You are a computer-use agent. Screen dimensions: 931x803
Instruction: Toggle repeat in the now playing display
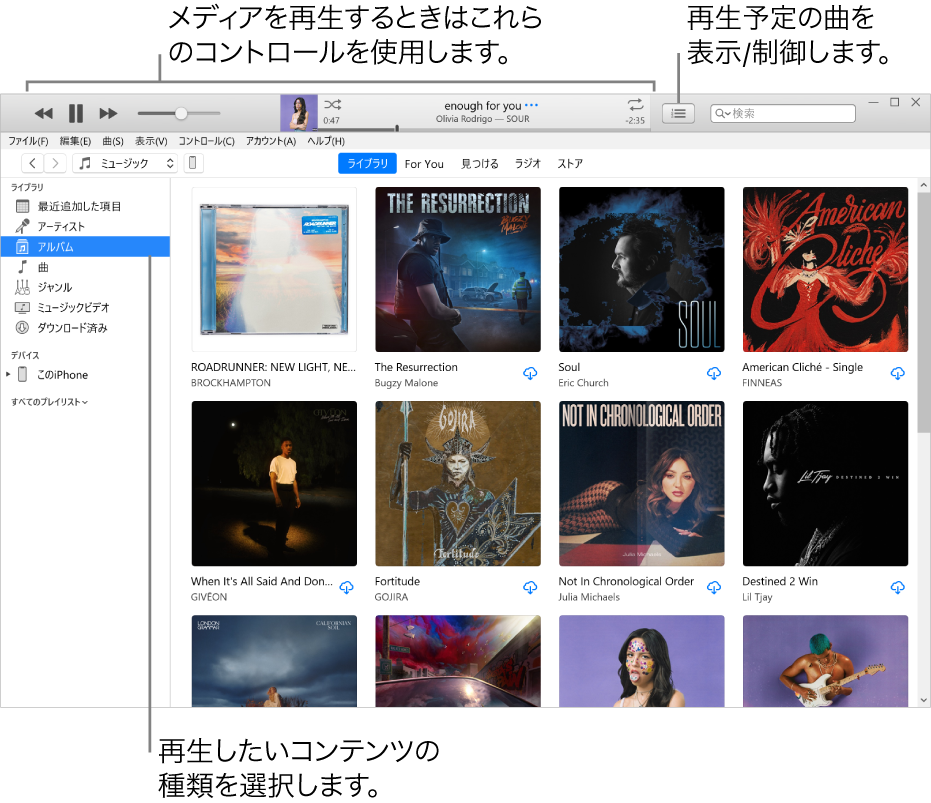point(635,105)
